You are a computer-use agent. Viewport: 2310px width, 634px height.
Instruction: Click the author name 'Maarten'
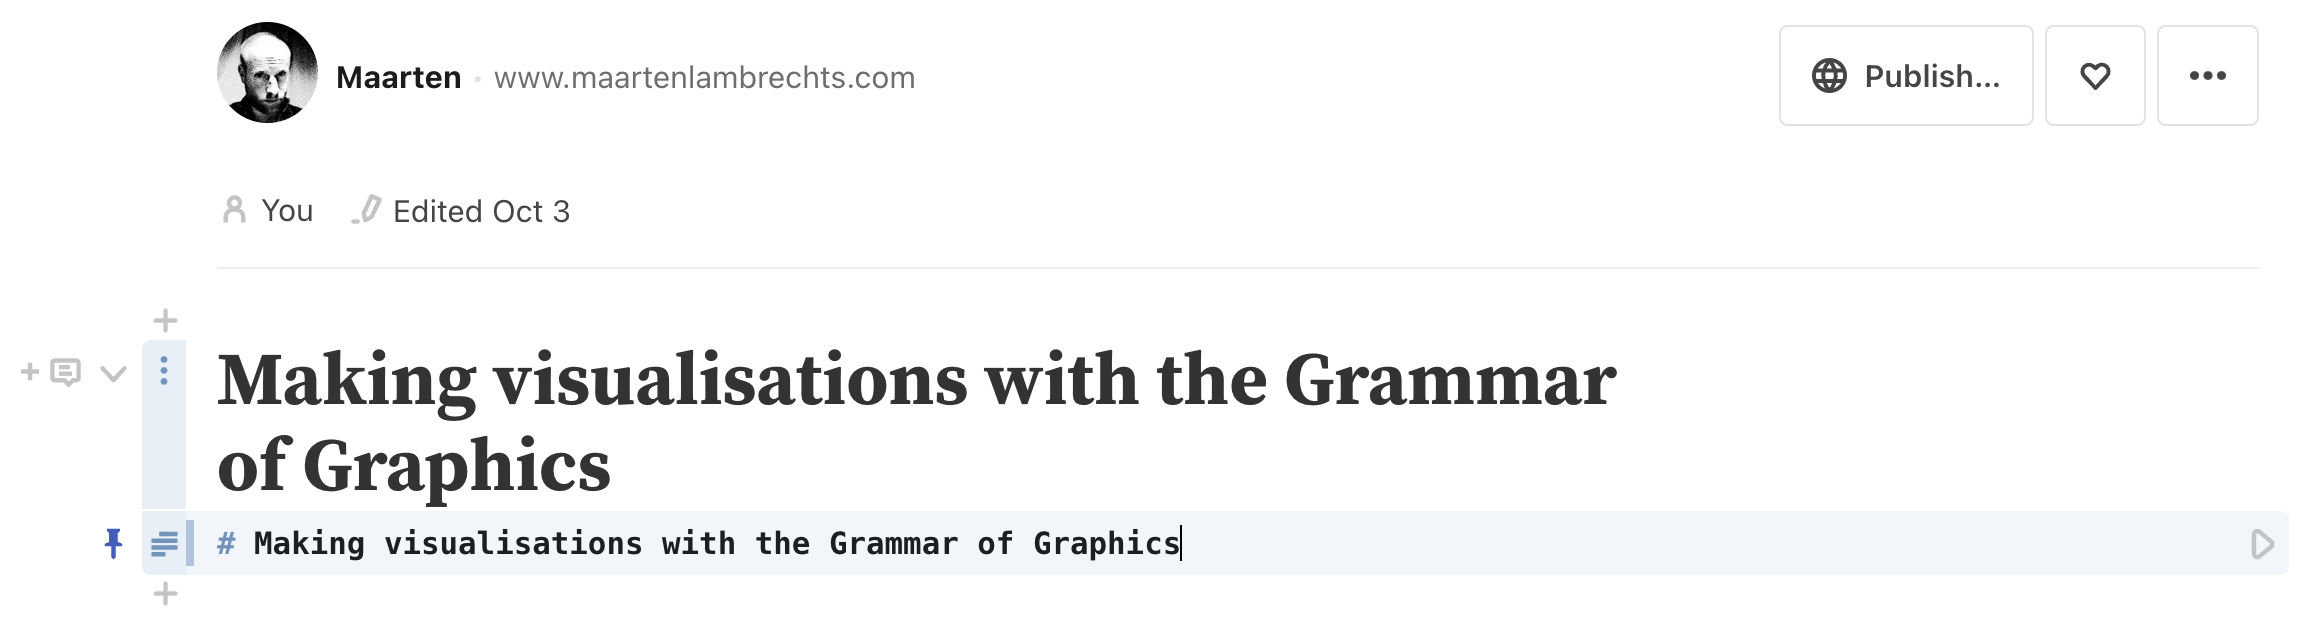(398, 77)
